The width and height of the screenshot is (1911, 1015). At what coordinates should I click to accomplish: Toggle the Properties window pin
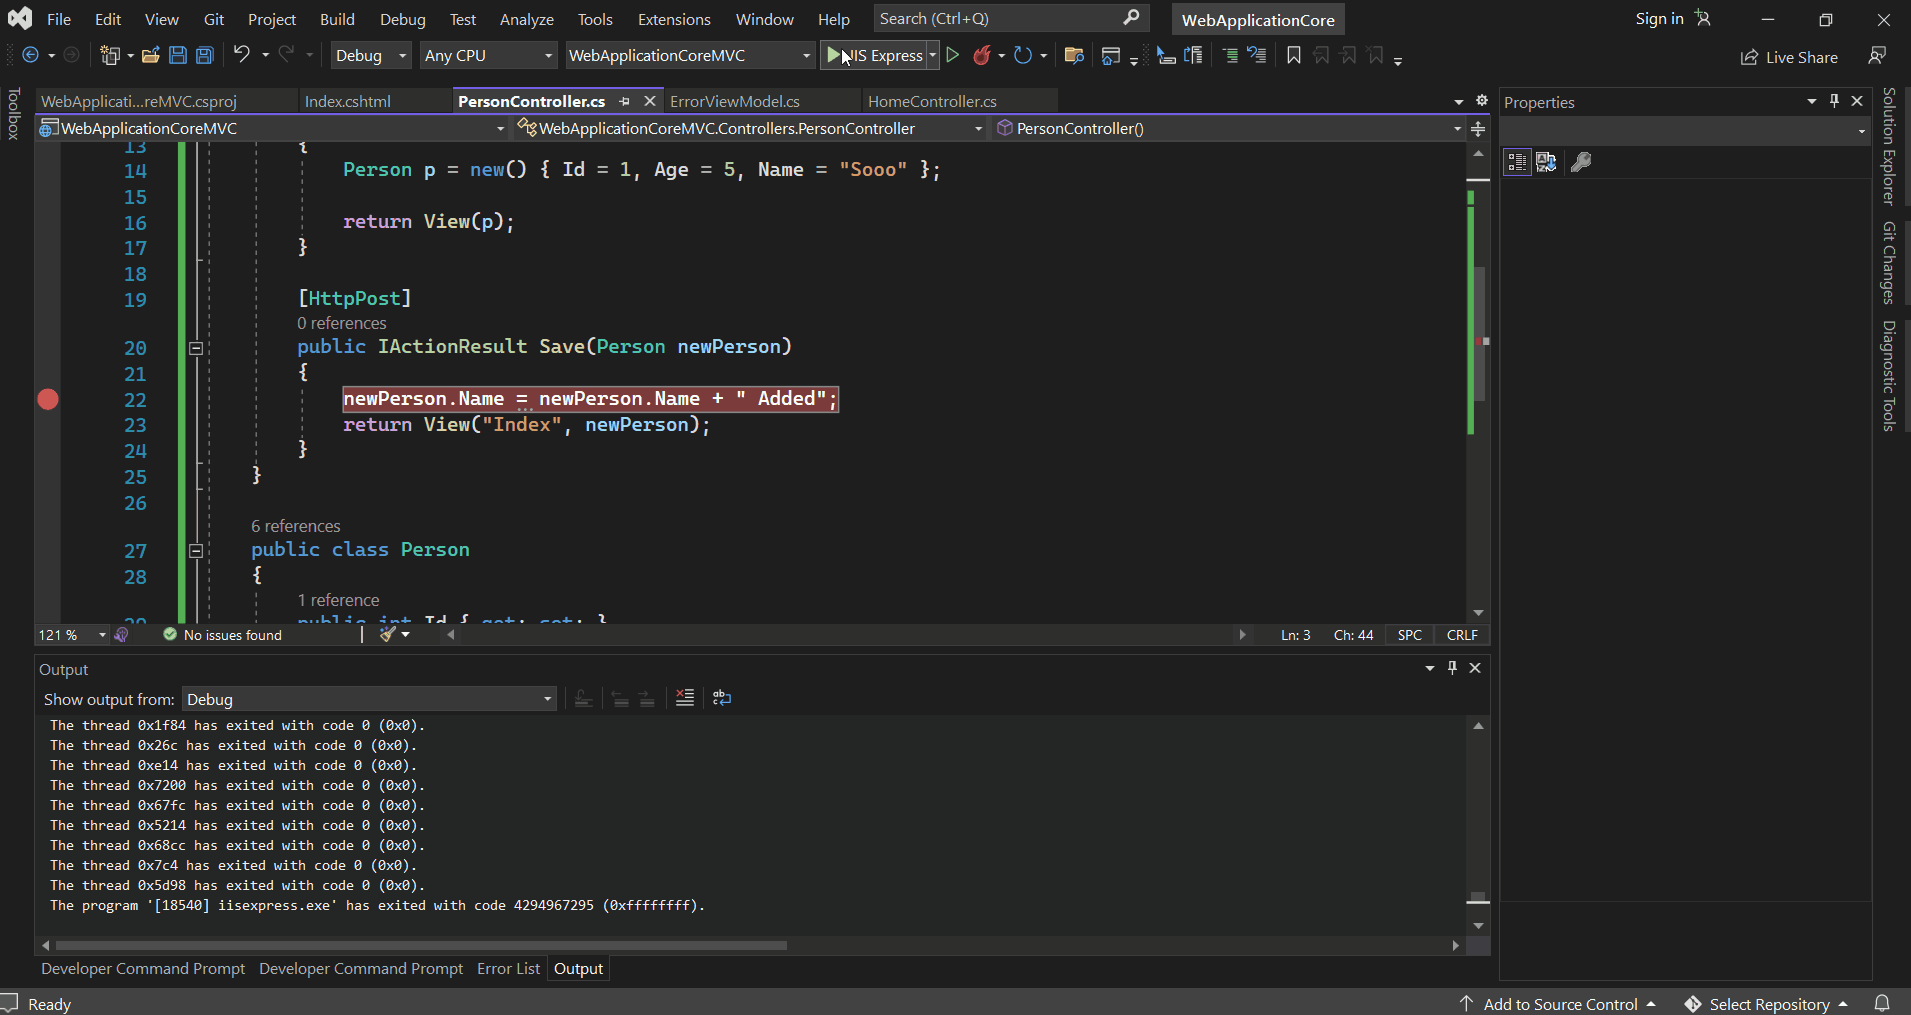pyautogui.click(x=1833, y=101)
